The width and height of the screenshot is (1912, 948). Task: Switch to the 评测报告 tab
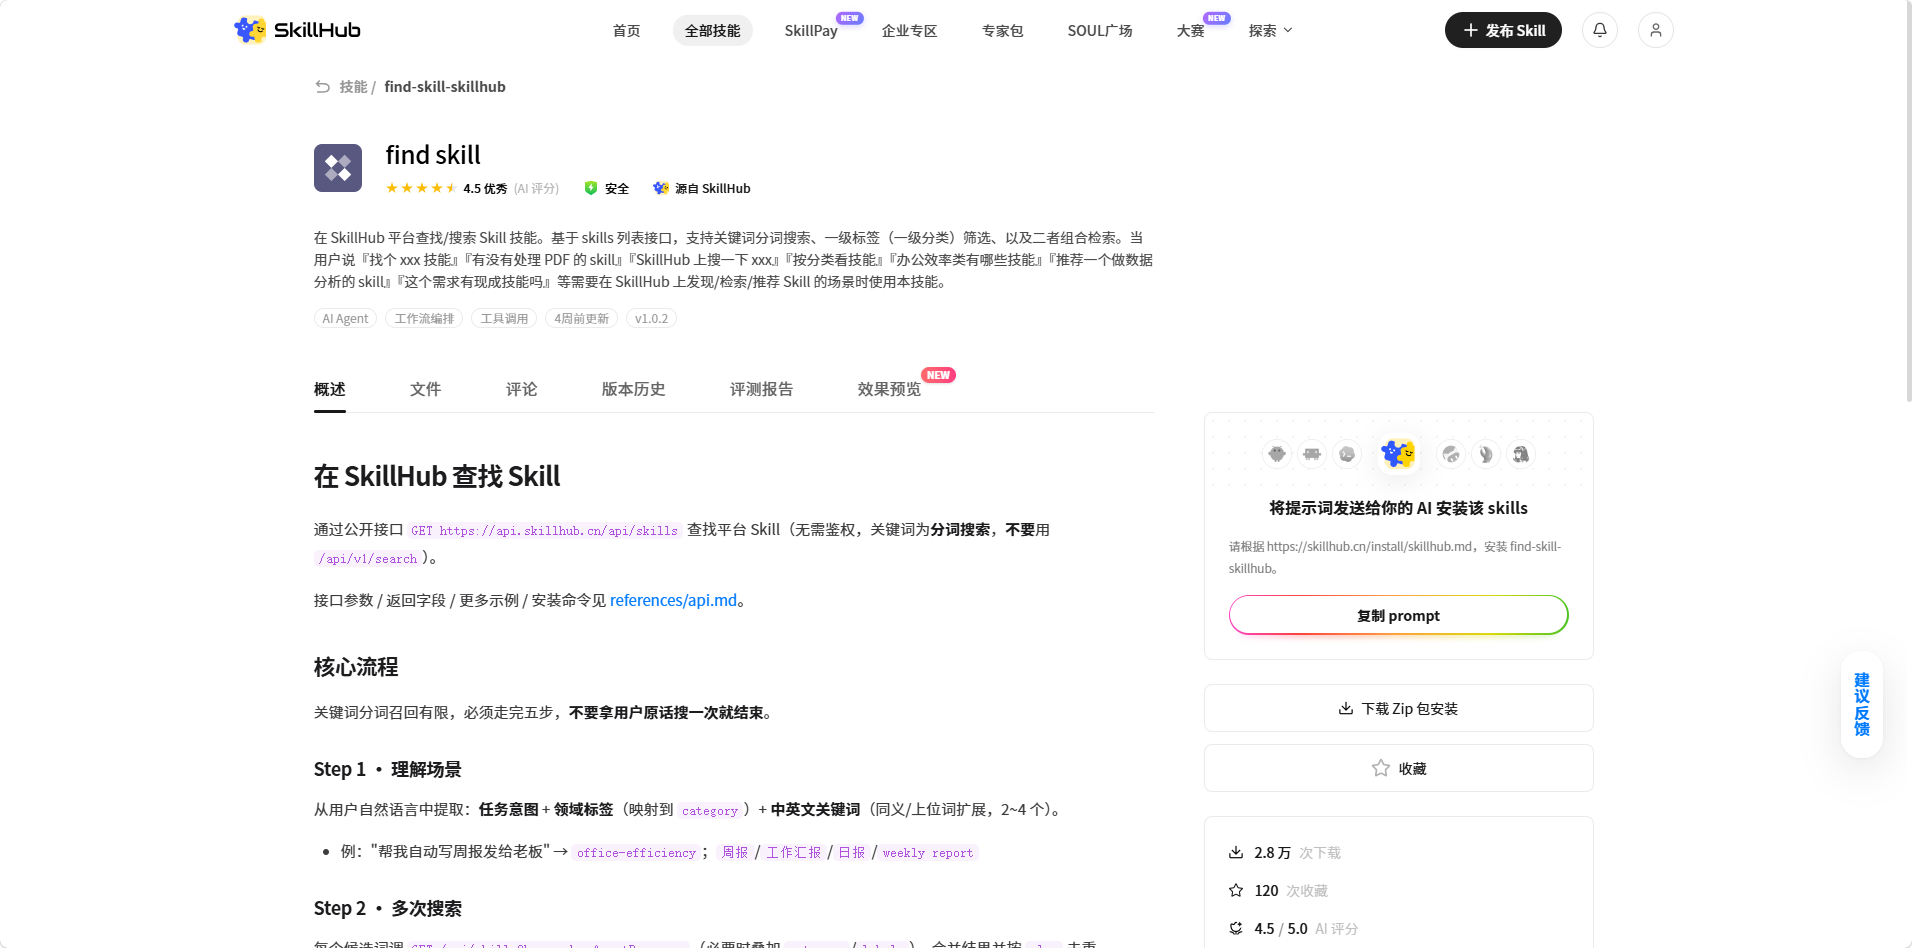pyautogui.click(x=762, y=389)
